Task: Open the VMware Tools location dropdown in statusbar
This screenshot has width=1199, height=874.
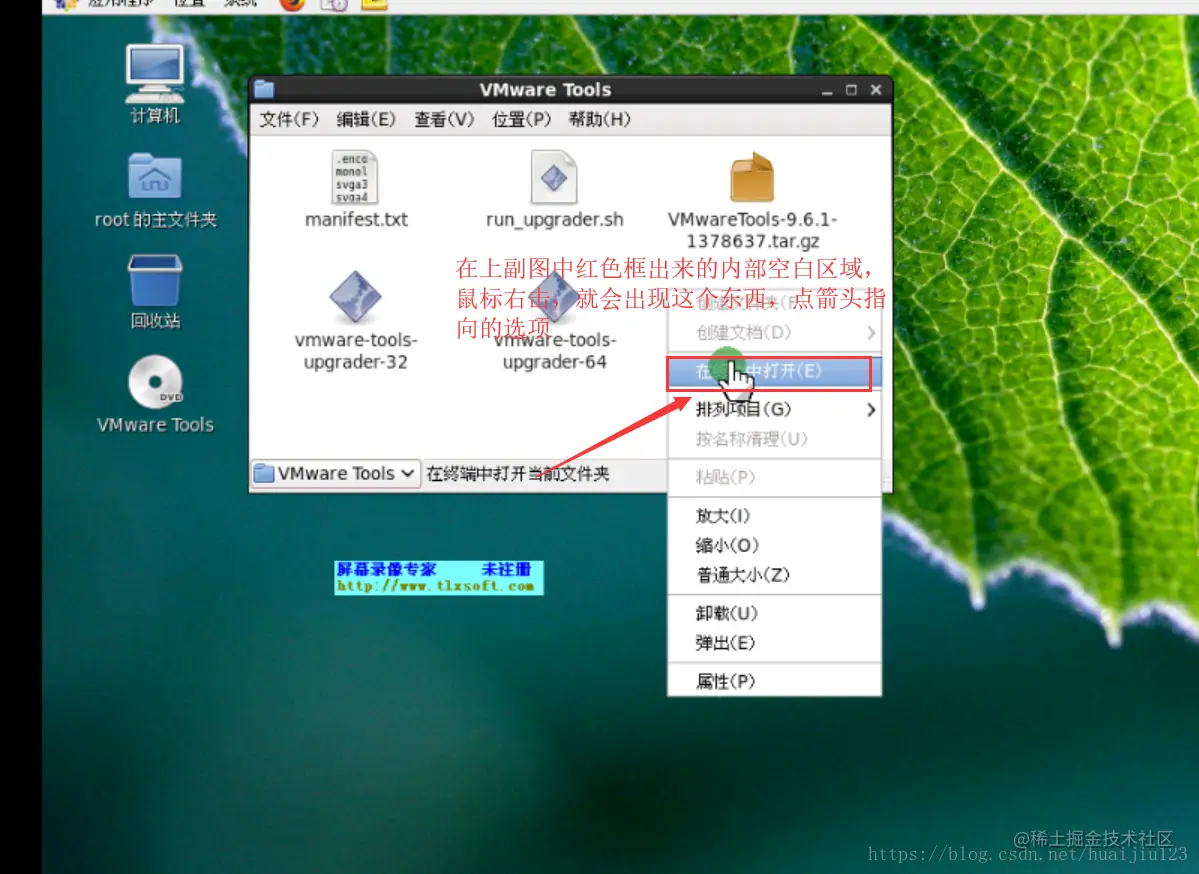Action: pos(335,473)
